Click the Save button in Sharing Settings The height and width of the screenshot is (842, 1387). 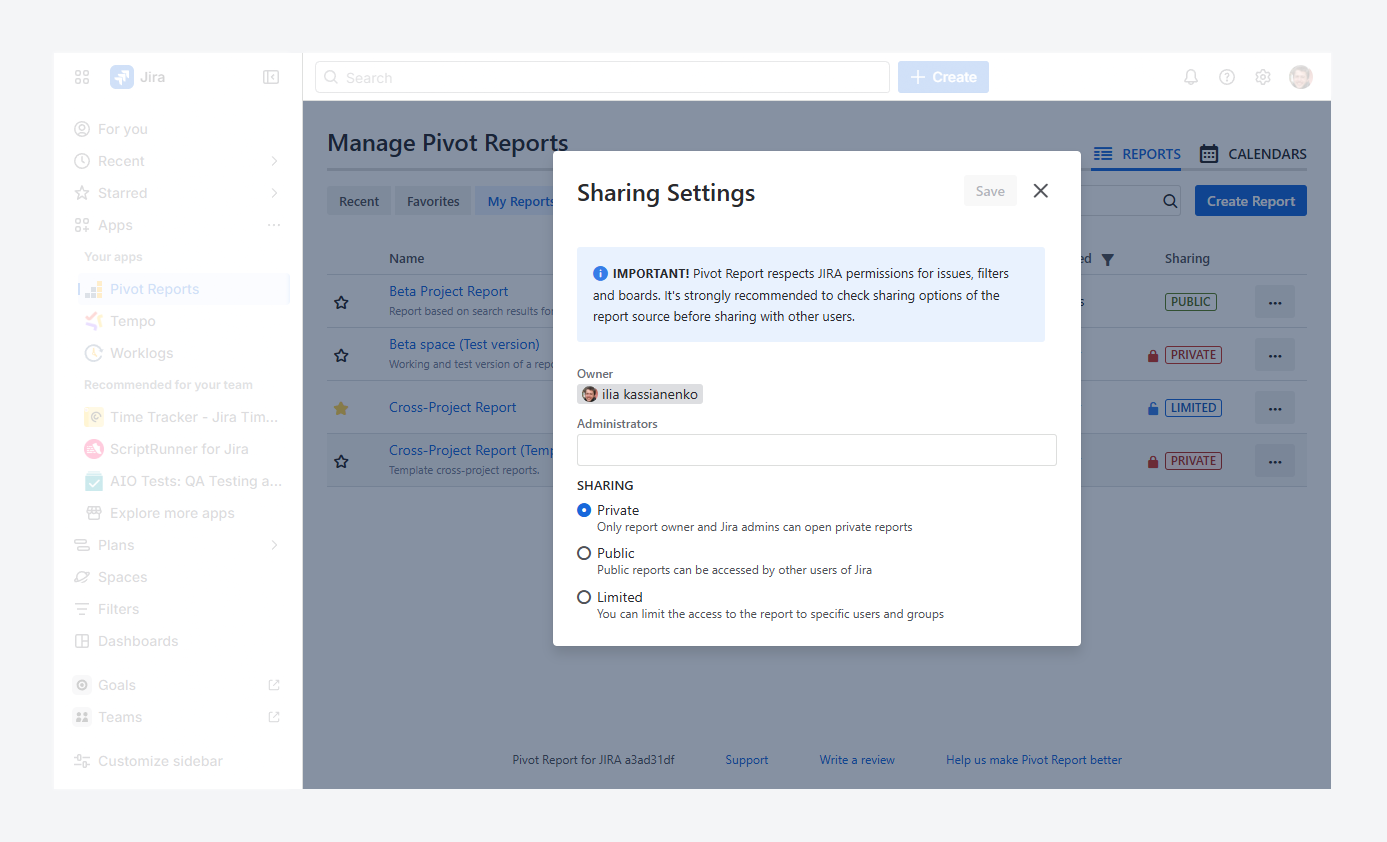[990, 191]
